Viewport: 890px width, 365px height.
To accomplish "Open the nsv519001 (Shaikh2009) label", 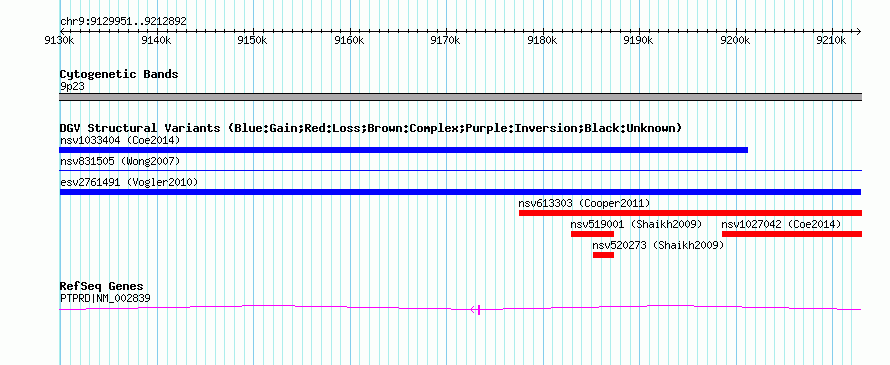I will [636, 224].
